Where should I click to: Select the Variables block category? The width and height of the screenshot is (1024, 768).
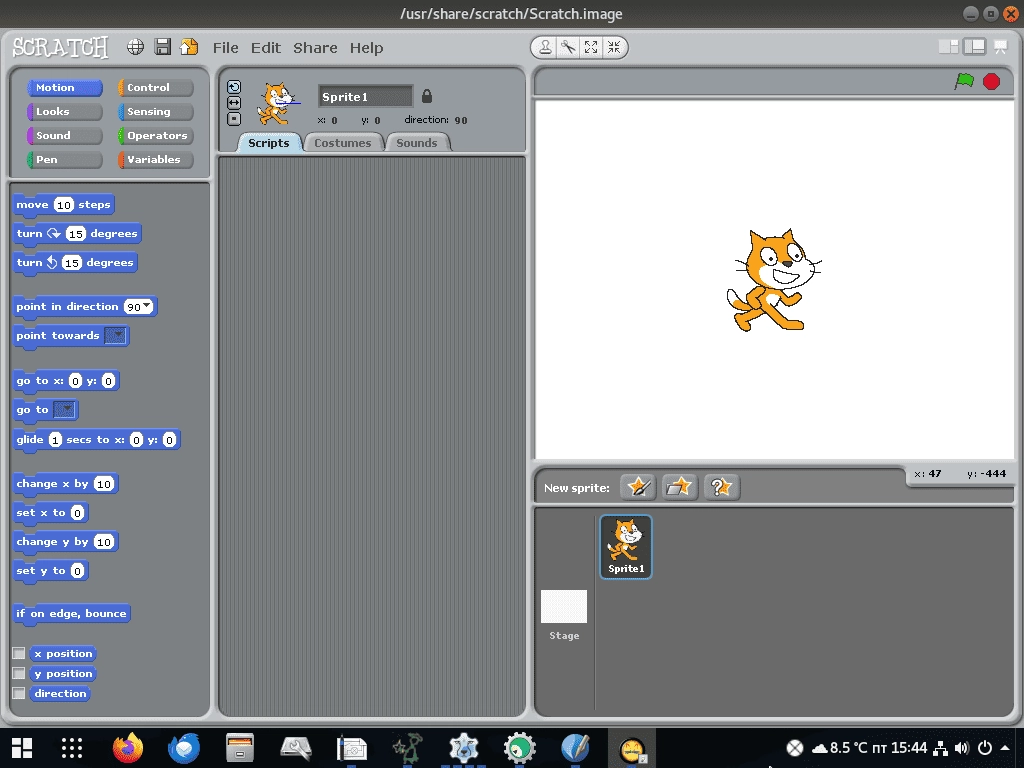pos(155,159)
